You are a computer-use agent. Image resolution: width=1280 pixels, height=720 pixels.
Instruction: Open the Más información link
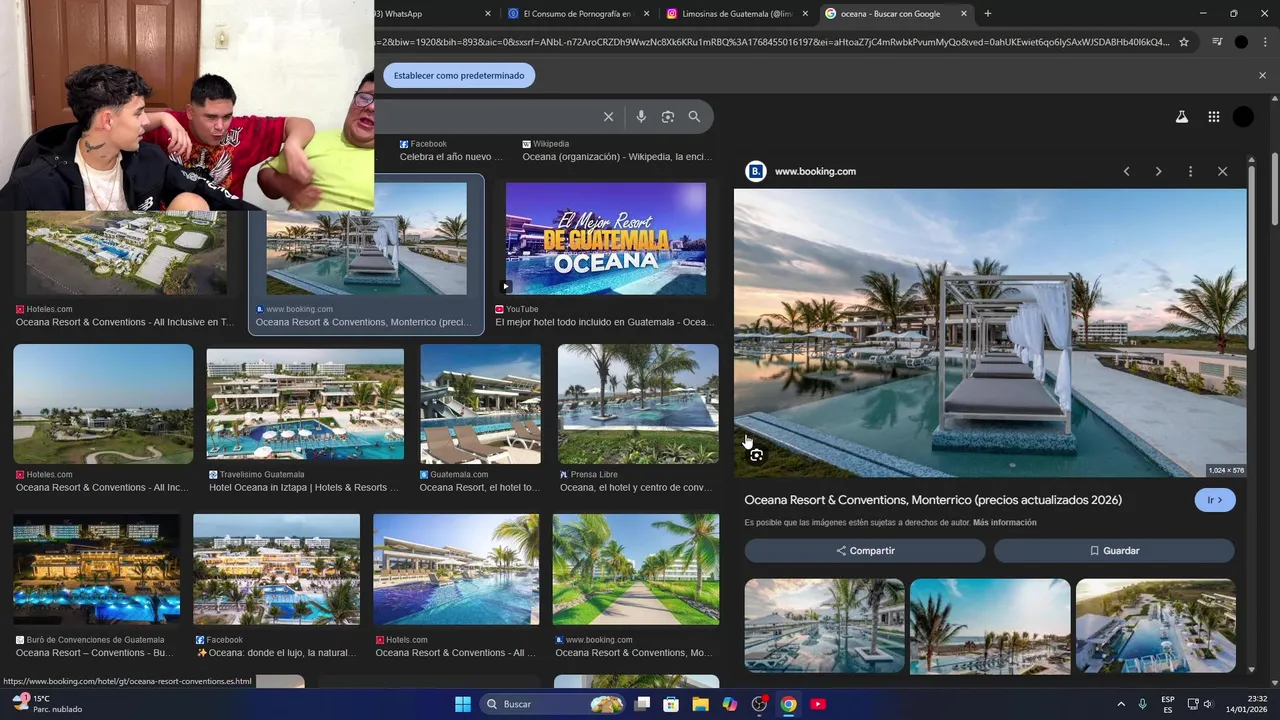click(x=1005, y=523)
